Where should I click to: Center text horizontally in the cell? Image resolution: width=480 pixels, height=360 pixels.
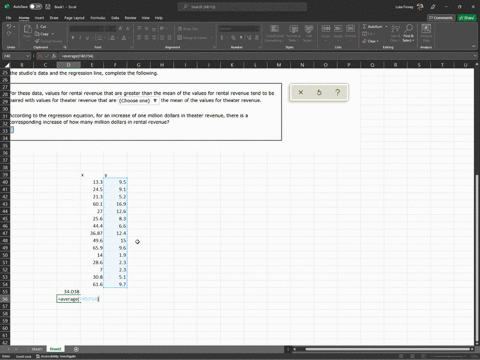147,38
